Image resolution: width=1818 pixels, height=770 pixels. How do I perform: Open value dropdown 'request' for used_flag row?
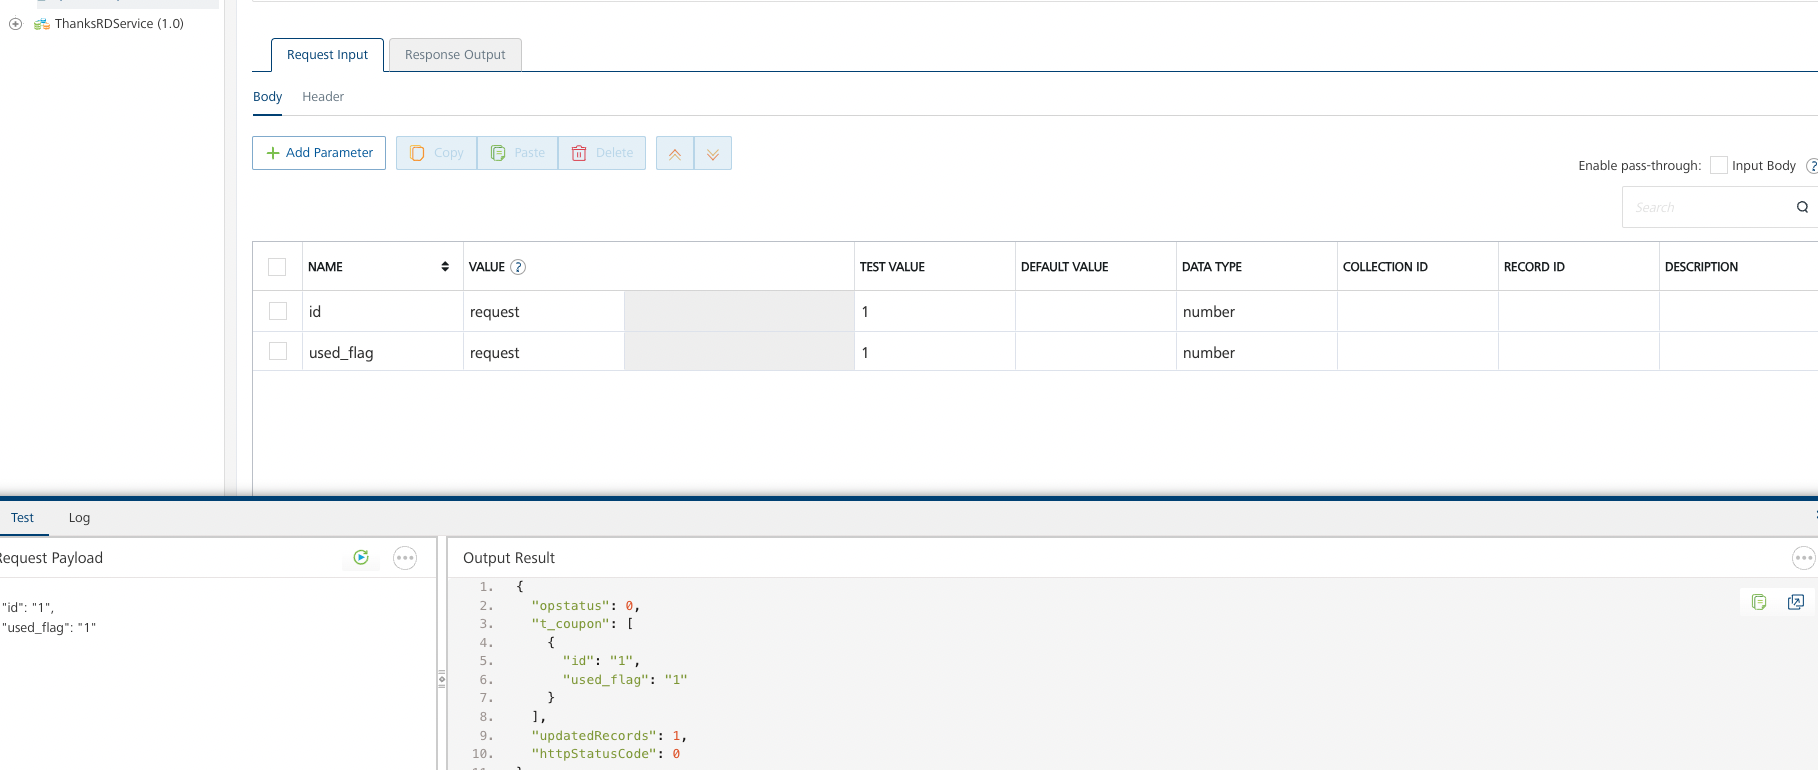544,352
